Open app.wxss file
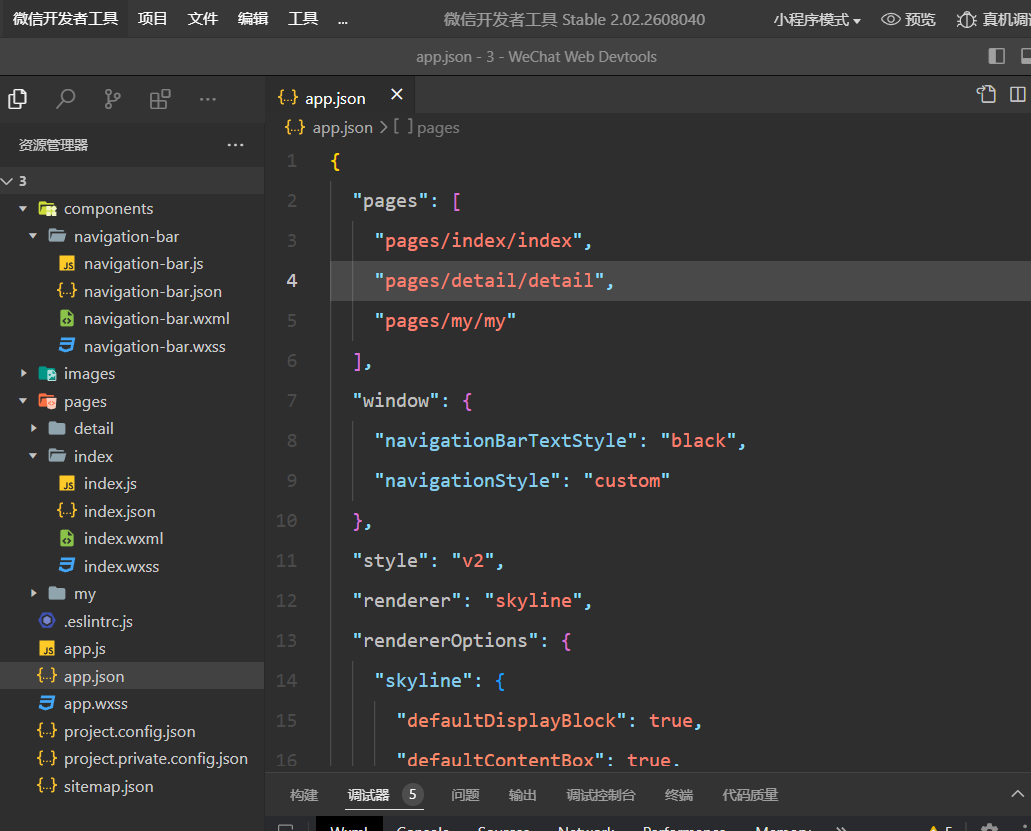This screenshot has height=831, width=1031. [132, 704]
